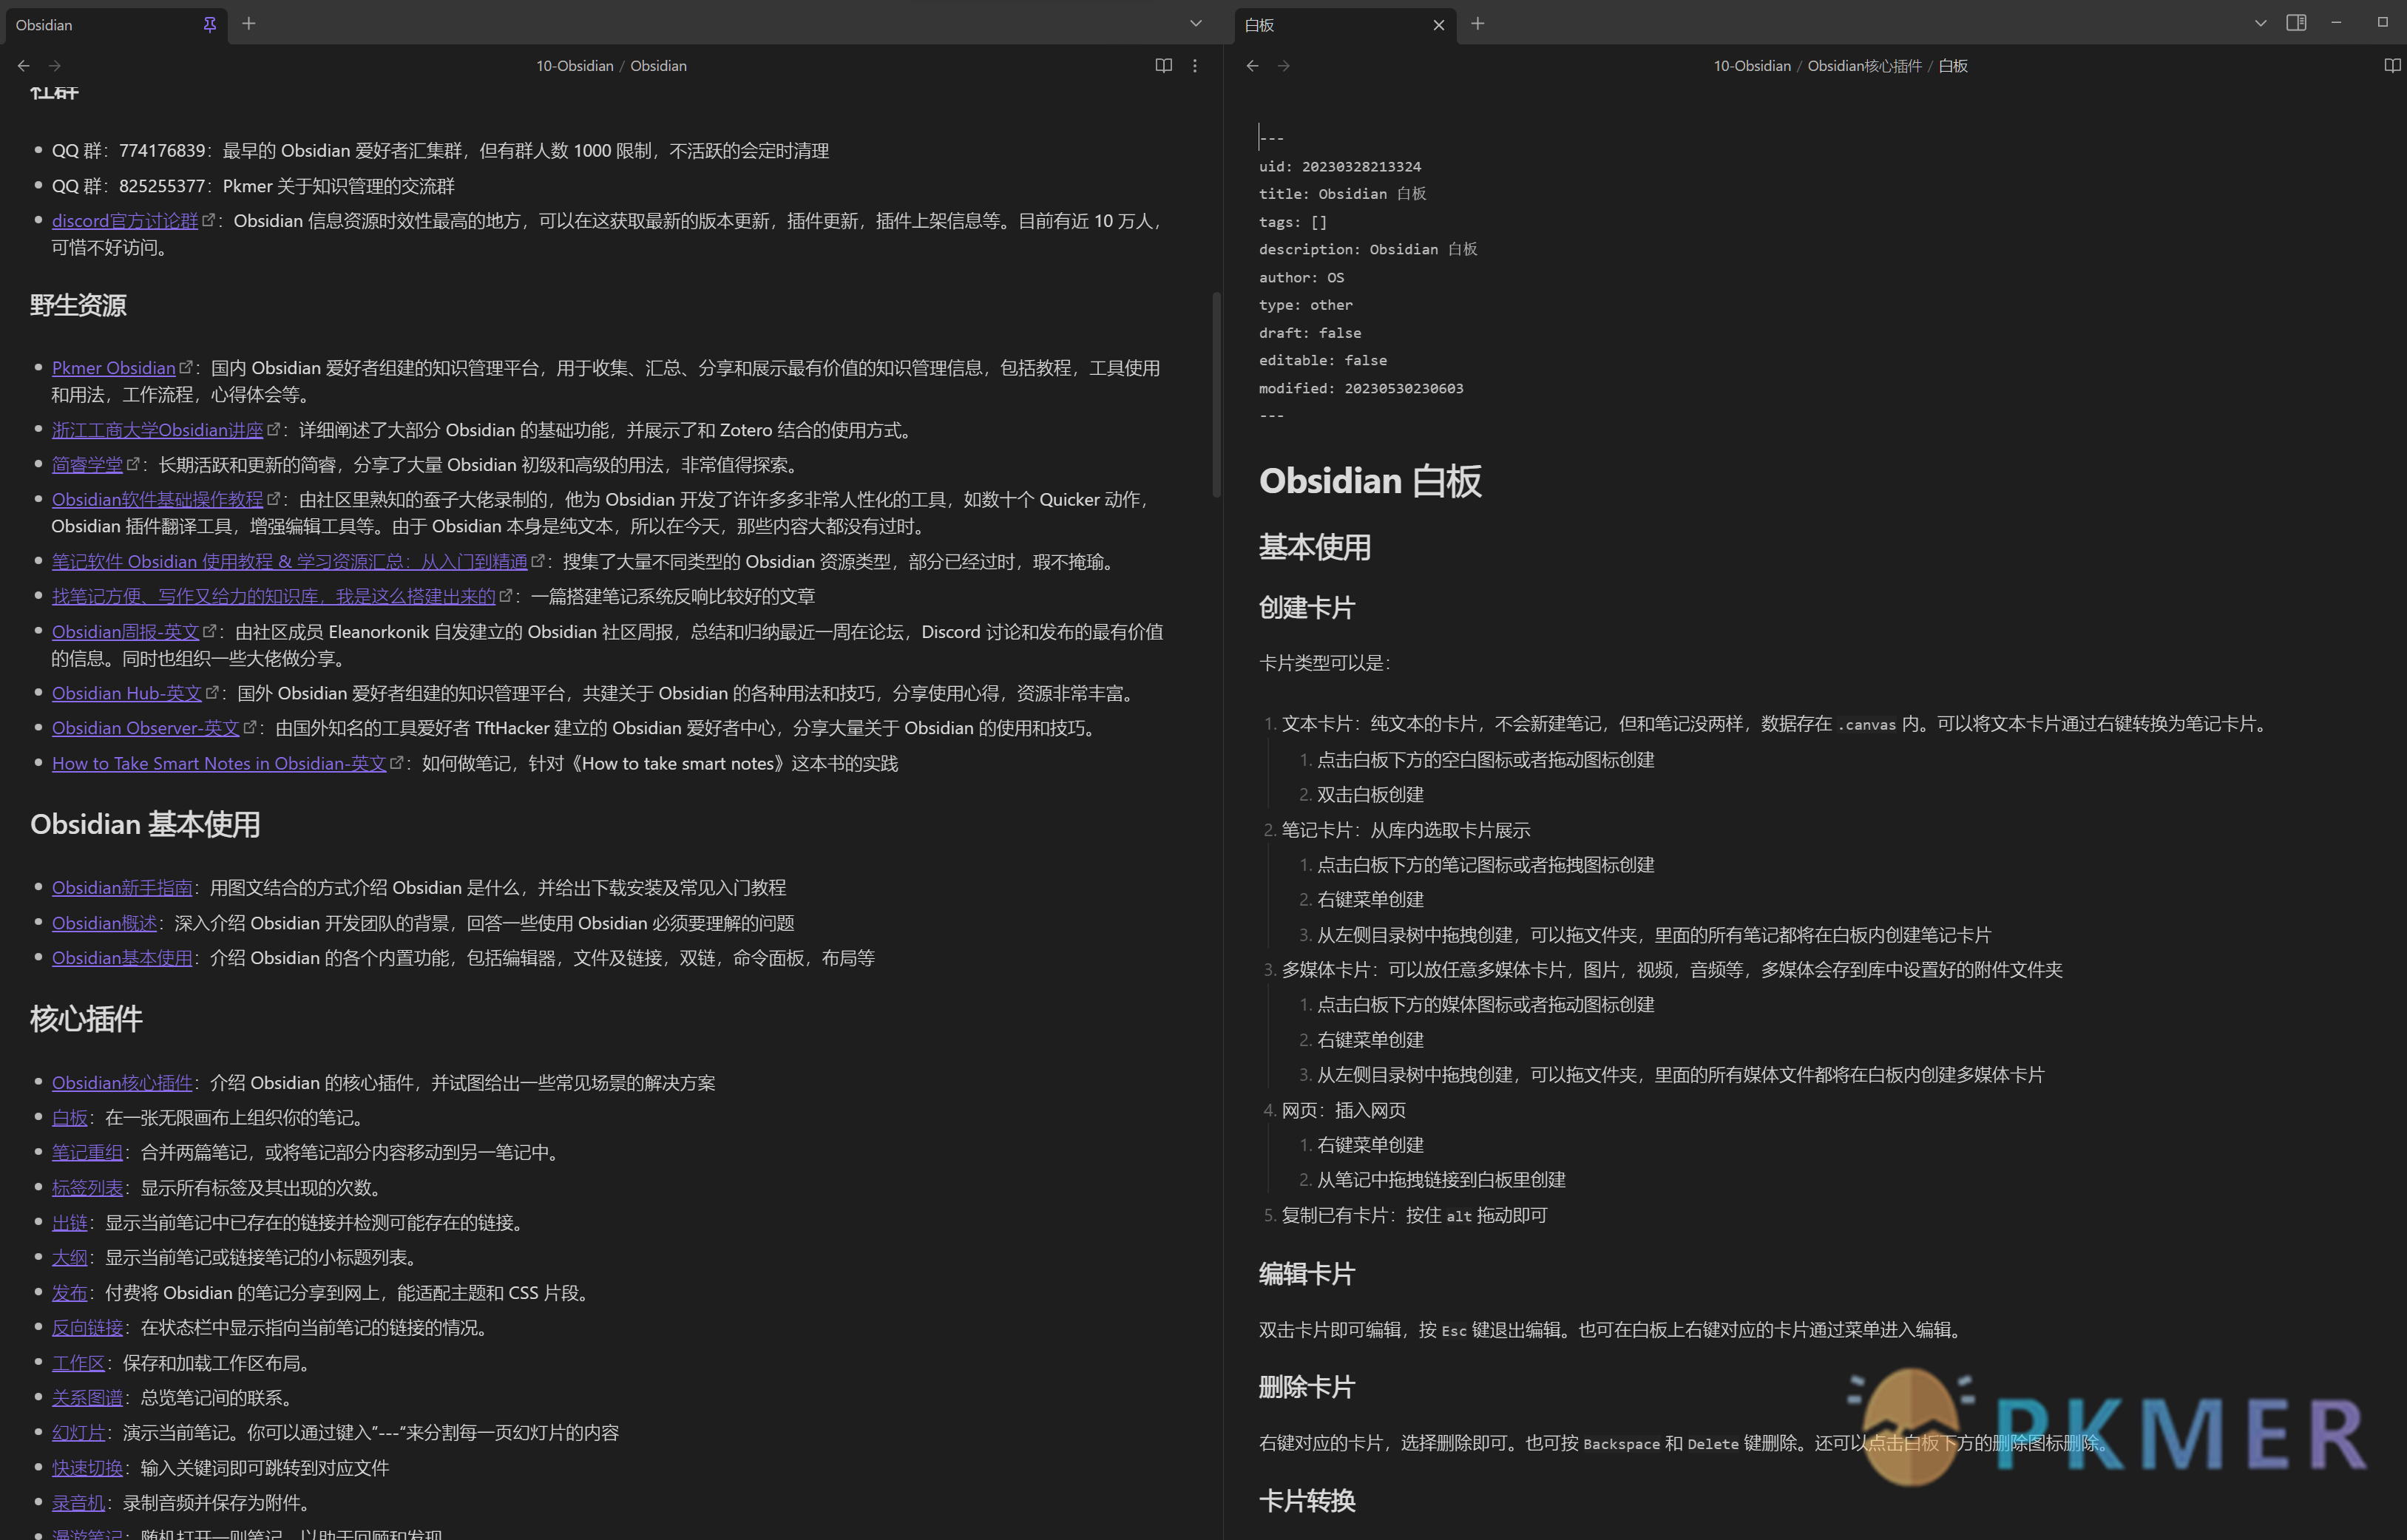The width and height of the screenshot is (2407, 1540).
Task: Navigate forward in right pane
Action: click(1284, 66)
